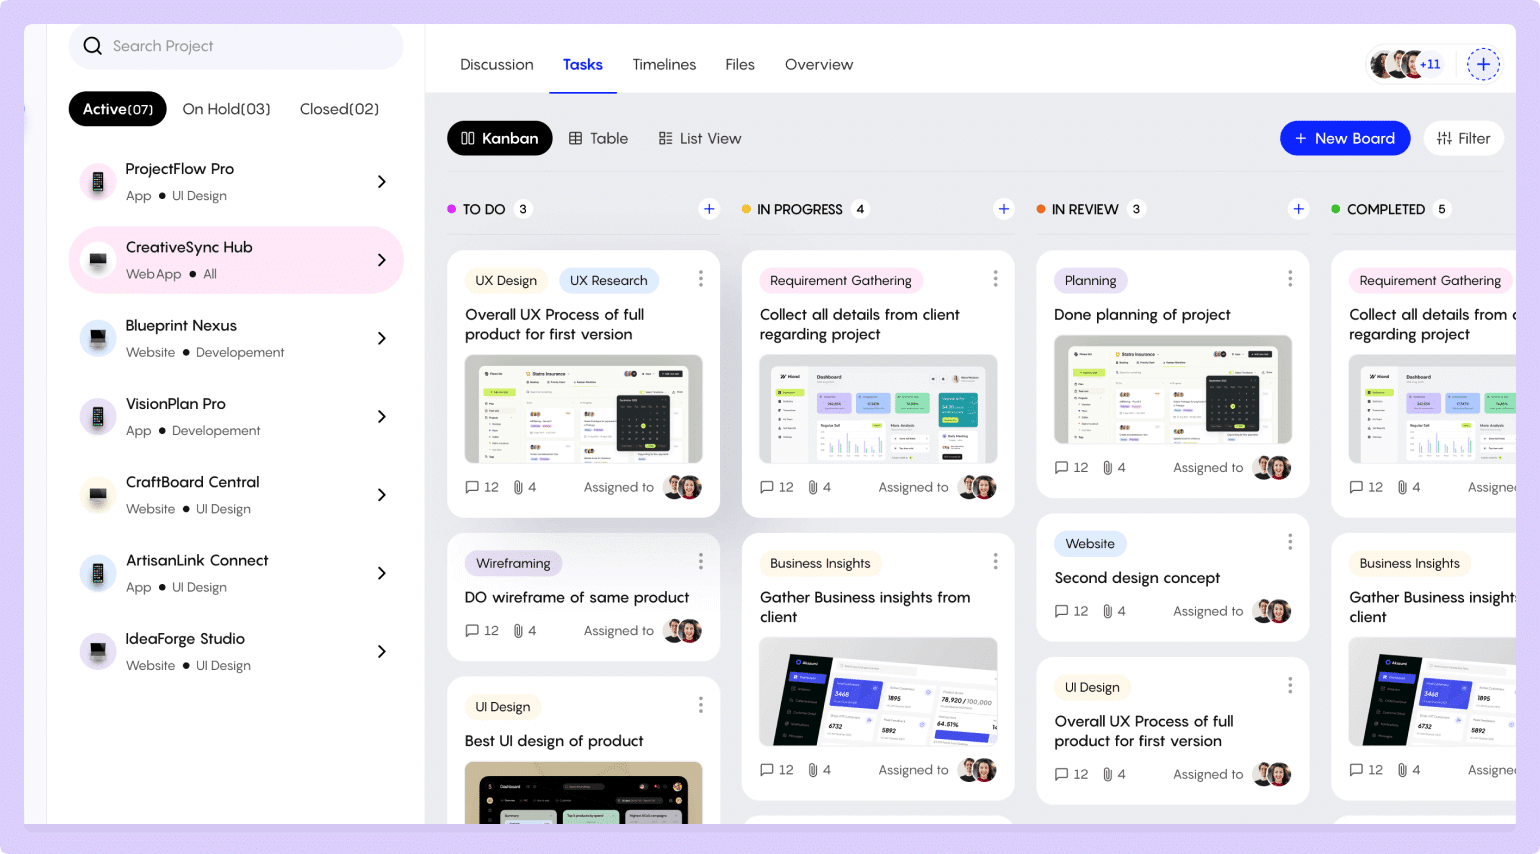1540x854 pixels.
Task: Open the Timelines tab
Action: (664, 65)
